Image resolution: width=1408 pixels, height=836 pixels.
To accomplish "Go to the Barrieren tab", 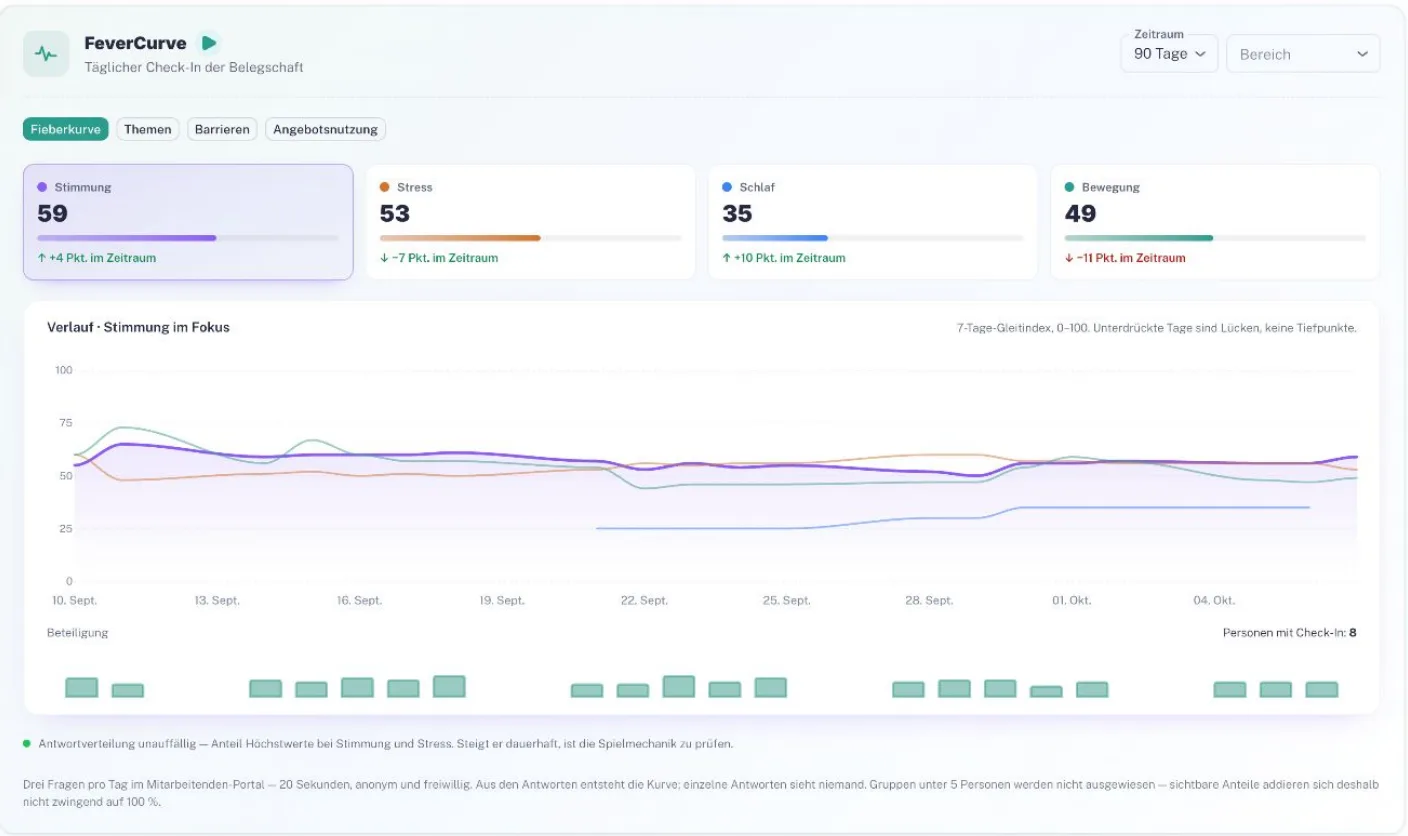I will [x=222, y=129].
